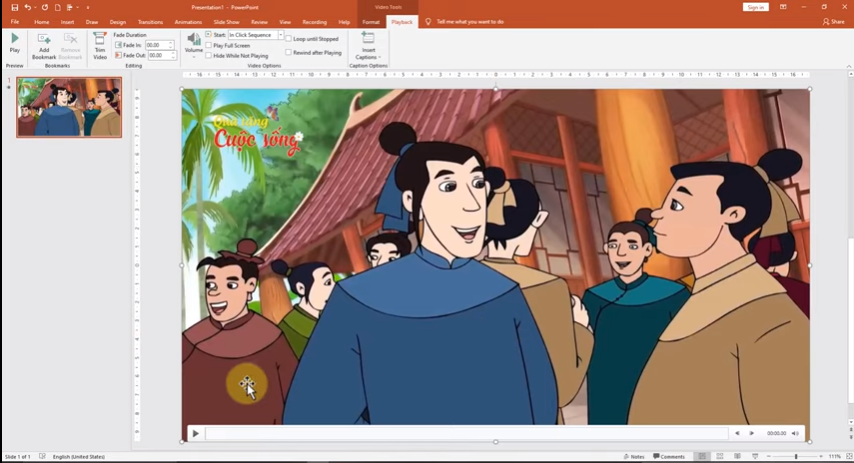
Task: Enable Play Full Screen checkbox
Action: tap(209, 45)
